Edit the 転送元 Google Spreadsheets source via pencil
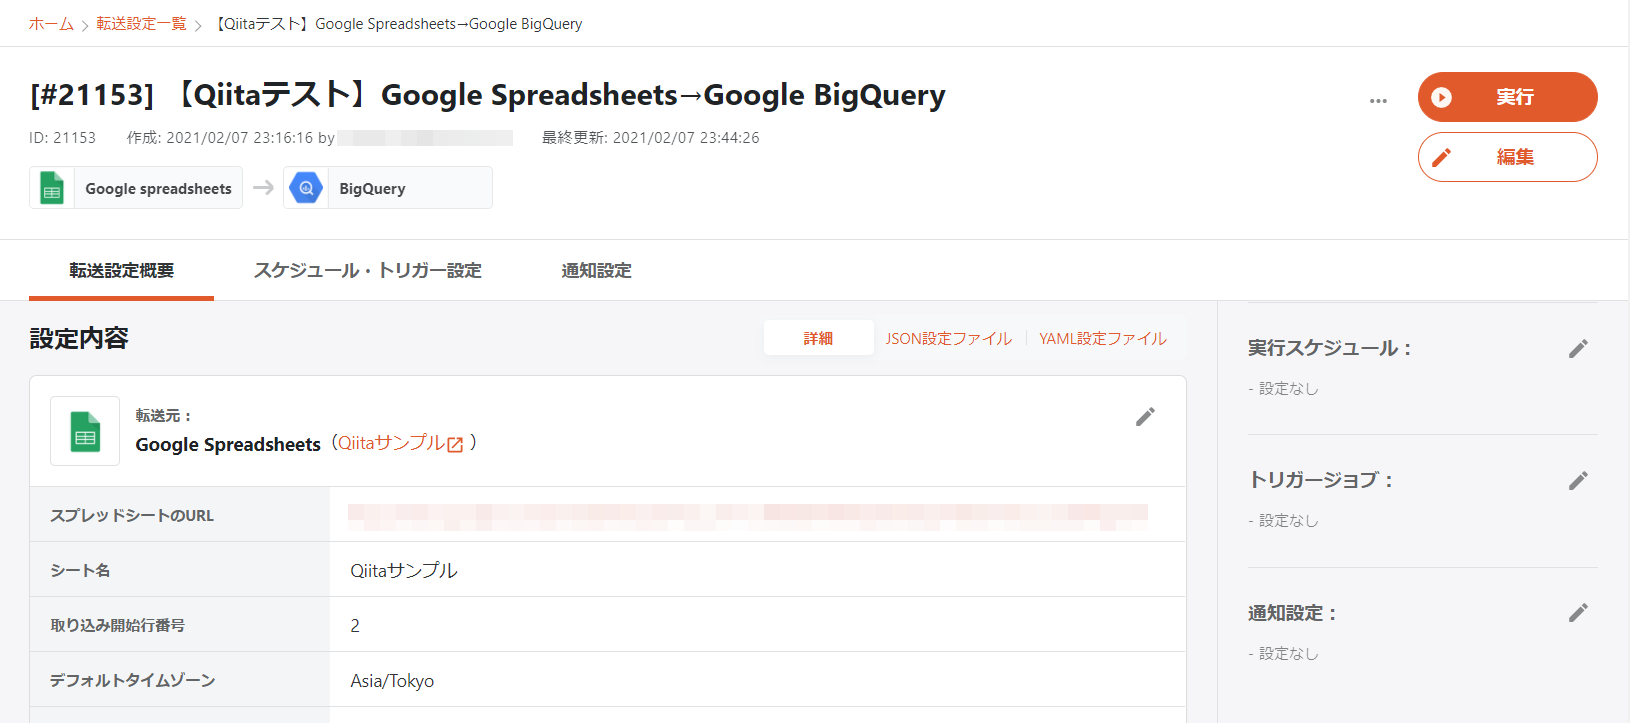Viewport: 1630px width, 723px height. (1145, 417)
